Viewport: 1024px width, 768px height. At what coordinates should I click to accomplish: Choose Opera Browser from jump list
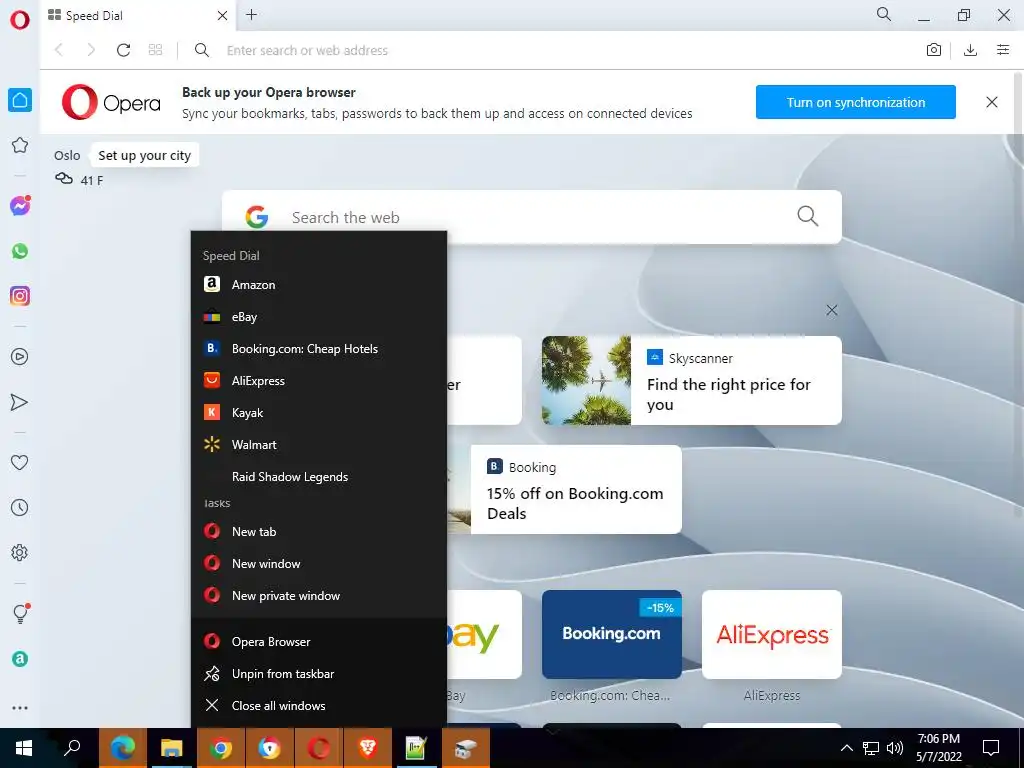(x=319, y=641)
